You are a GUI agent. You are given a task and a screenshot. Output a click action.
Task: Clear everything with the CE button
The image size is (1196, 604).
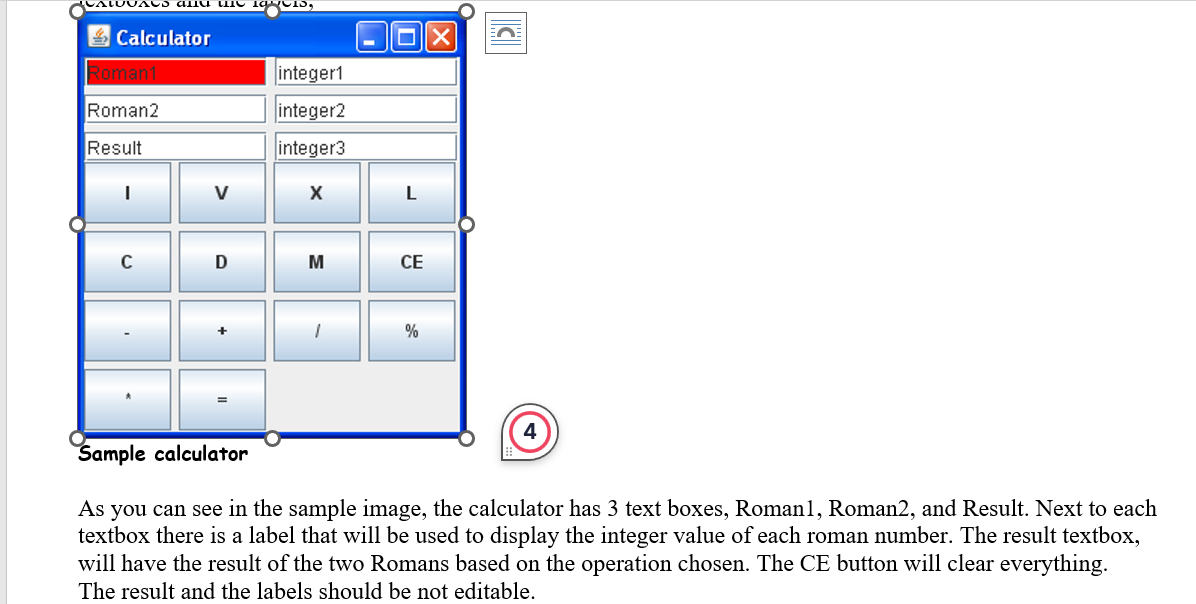pos(412,262)
